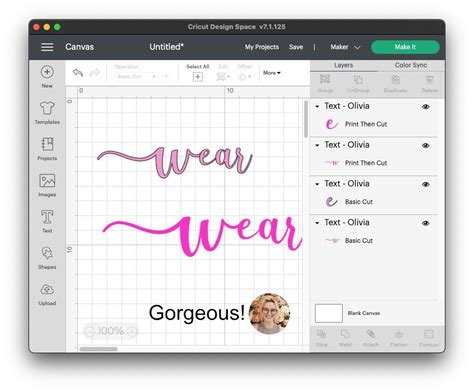
Task: Open the Maker machine dropdown
Action: pos(345,47)
